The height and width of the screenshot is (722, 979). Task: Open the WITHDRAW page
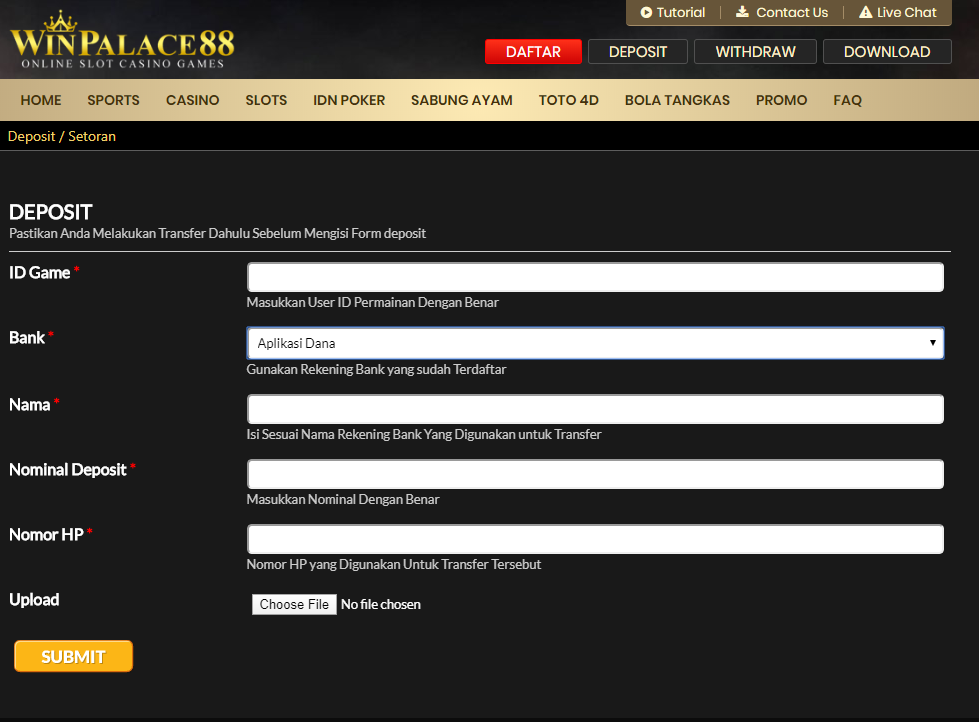click(755, 52)
